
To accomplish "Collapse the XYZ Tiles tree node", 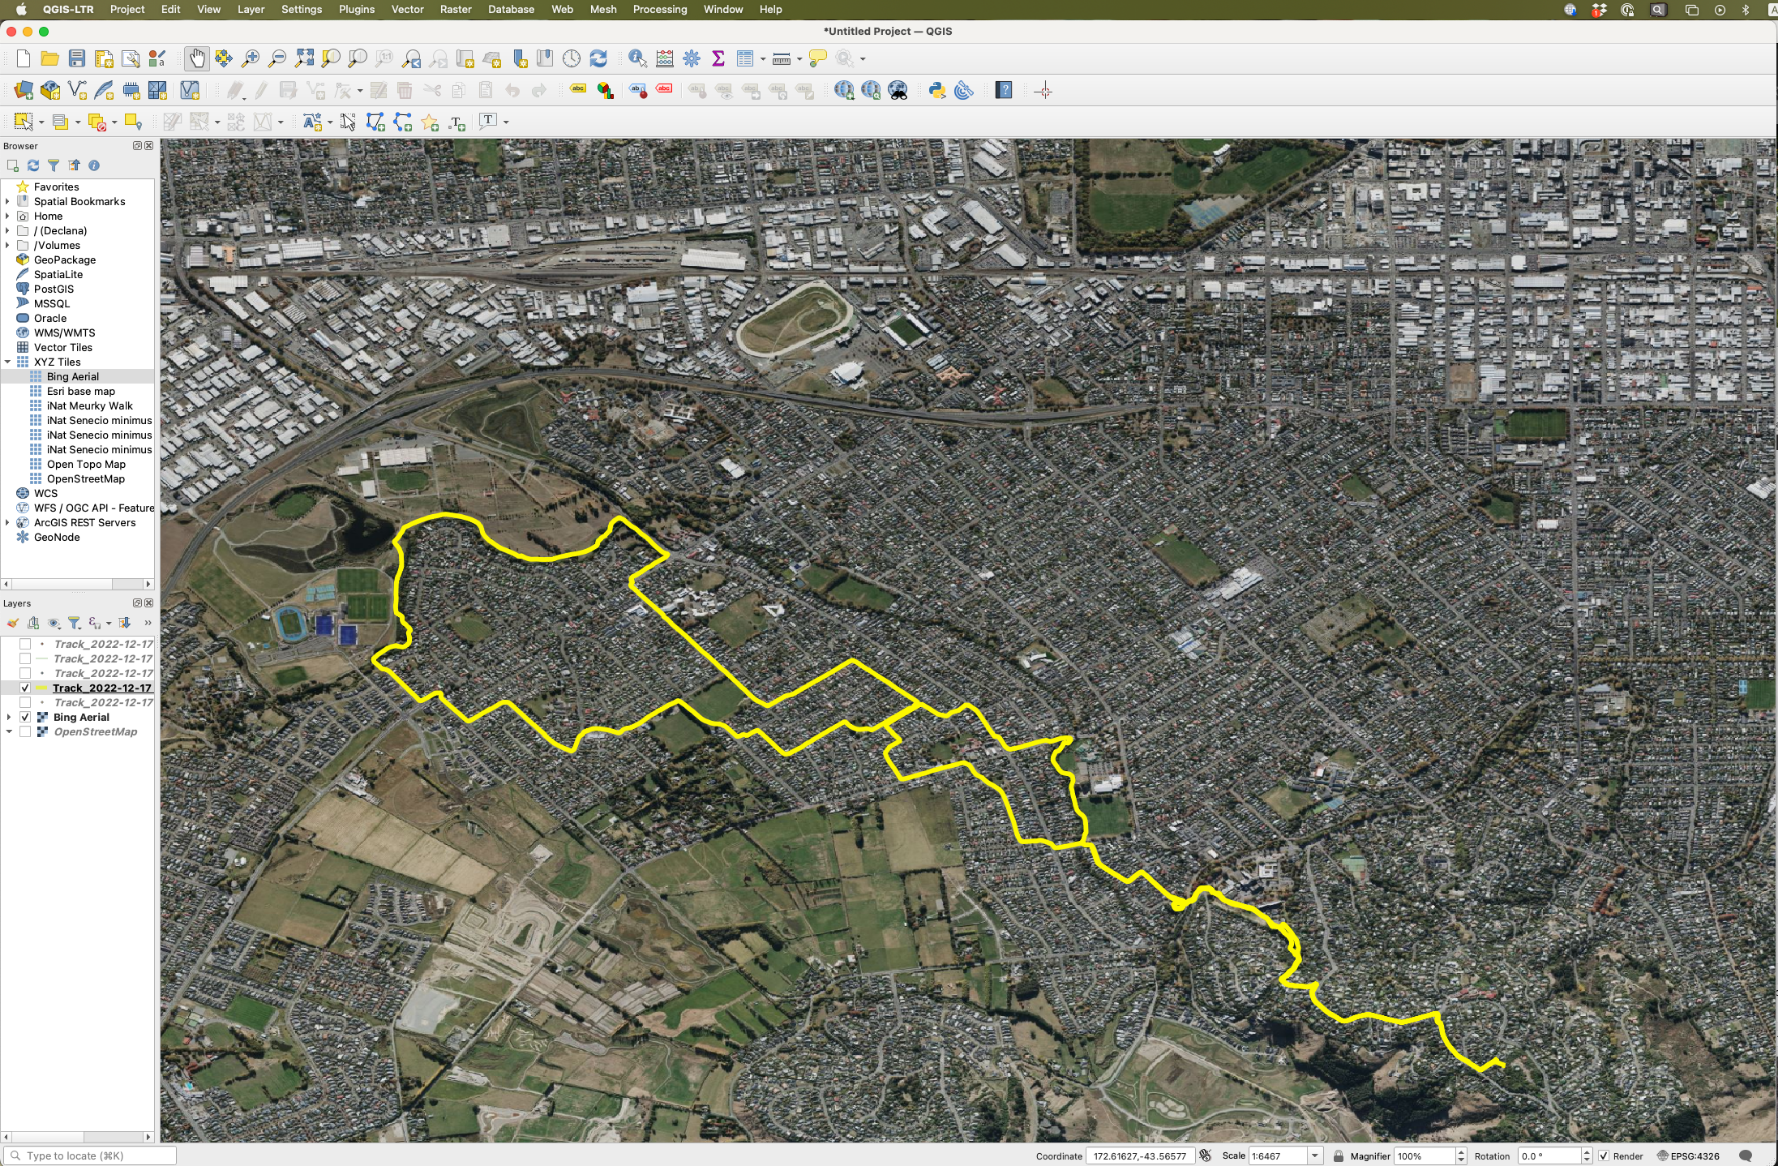I will pos(8,362).
